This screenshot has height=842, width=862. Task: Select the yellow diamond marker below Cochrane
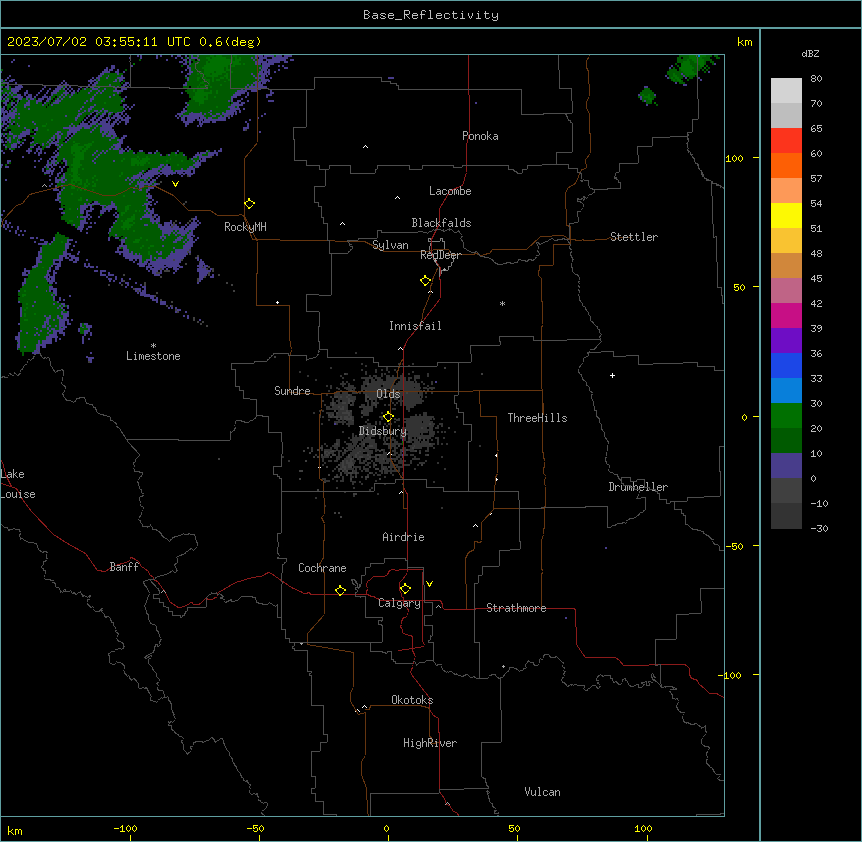click(x=340, y=590)
